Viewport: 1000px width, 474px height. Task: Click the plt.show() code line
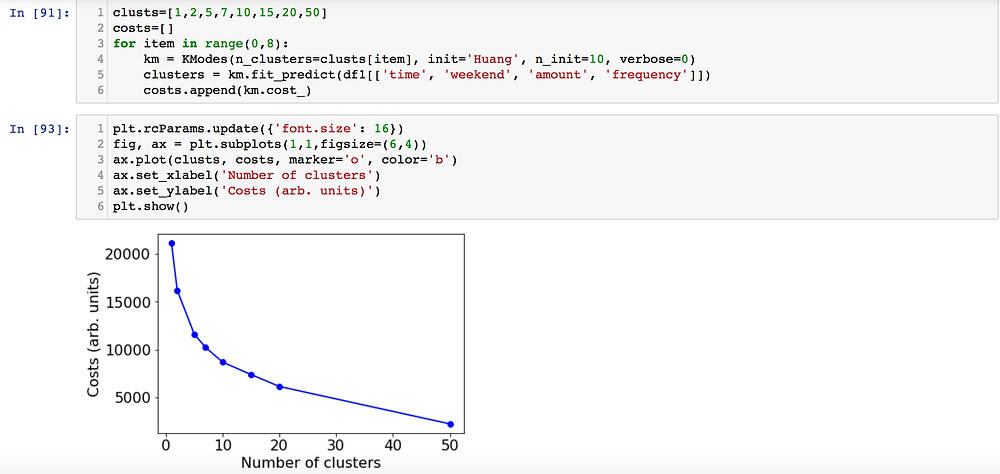click(x=151, y=207)
